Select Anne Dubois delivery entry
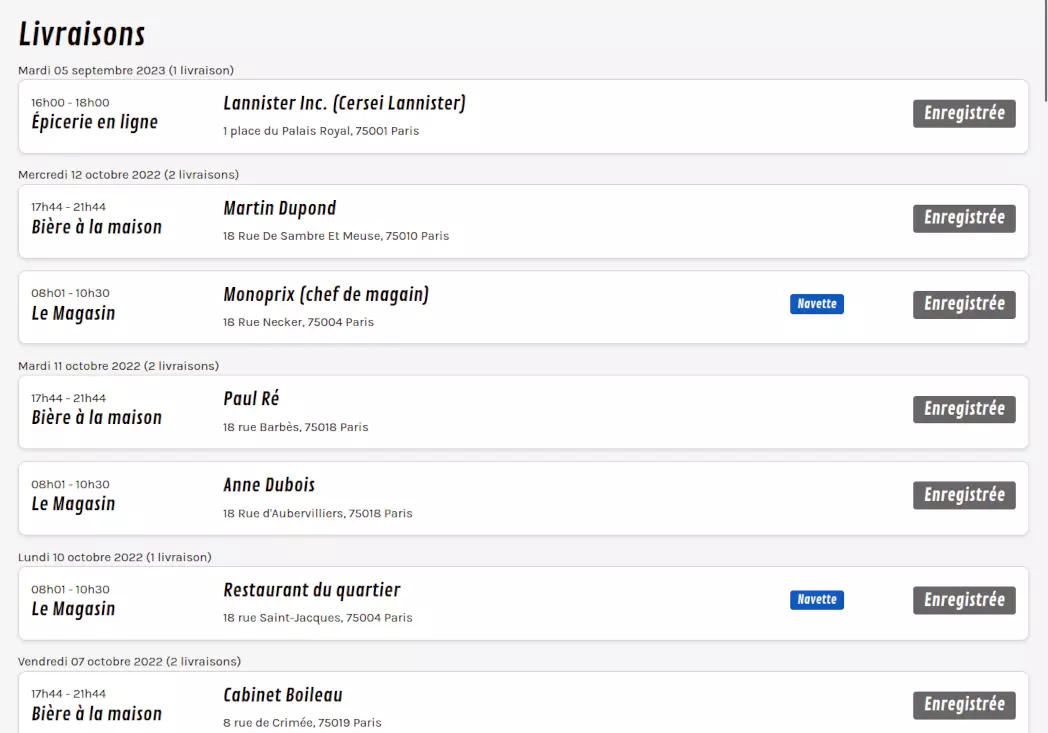This screenshot has height=733, width=1048. 269,485
